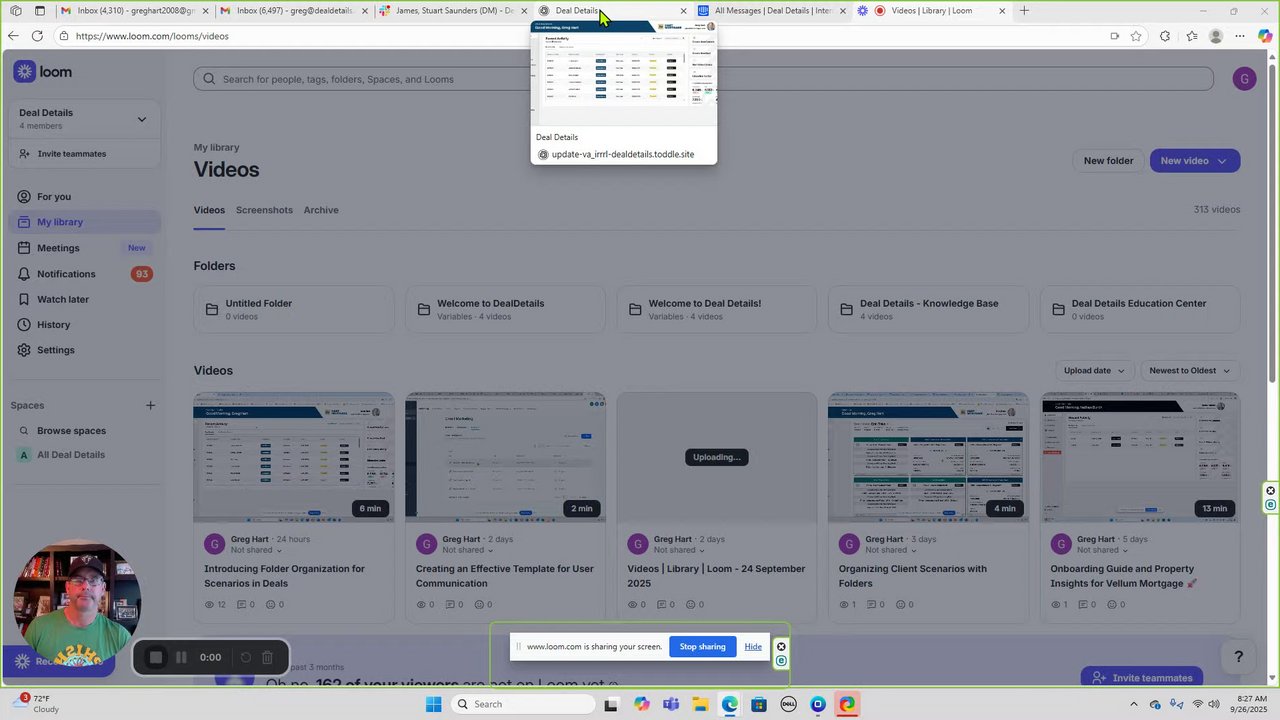The width and height of the screenshot is (1280, 720).
Task: Click reactions icon on Organizing Client Scenarios video
Action: (903, 605)
